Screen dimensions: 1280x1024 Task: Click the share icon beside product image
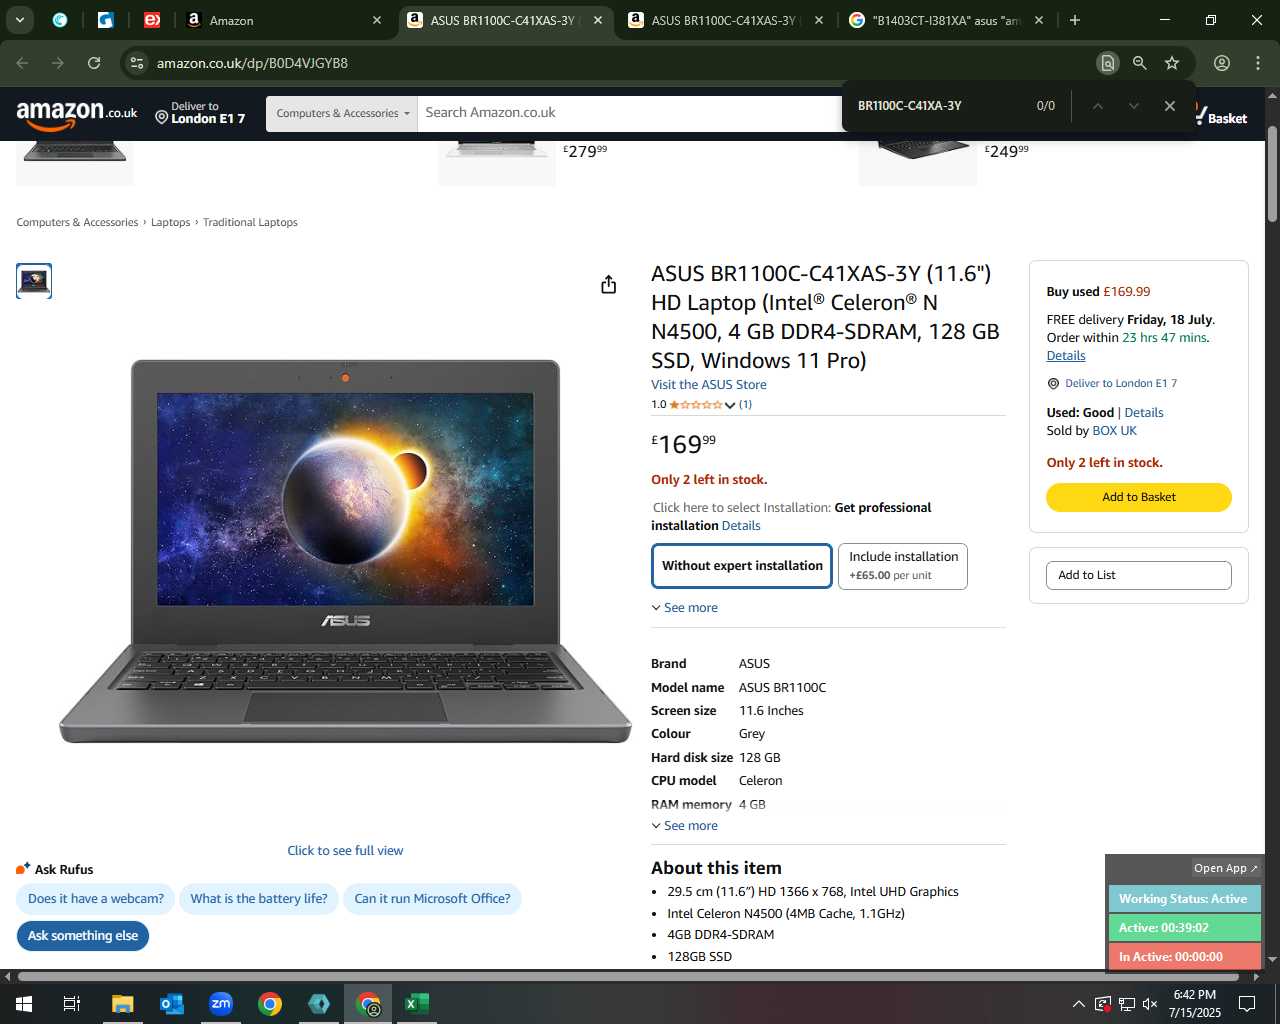click(x=608, y=285)
